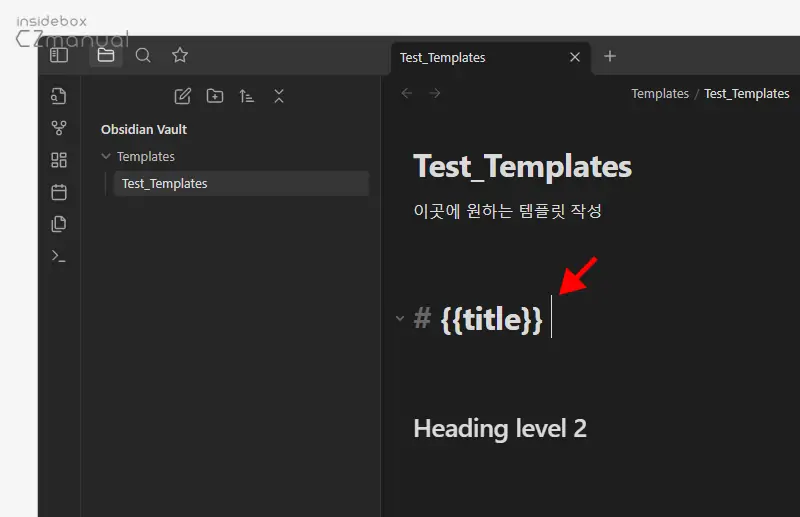Fold the {{title}} heading section
The width and height of the screenshot is (800, 517).
[400, 319]
